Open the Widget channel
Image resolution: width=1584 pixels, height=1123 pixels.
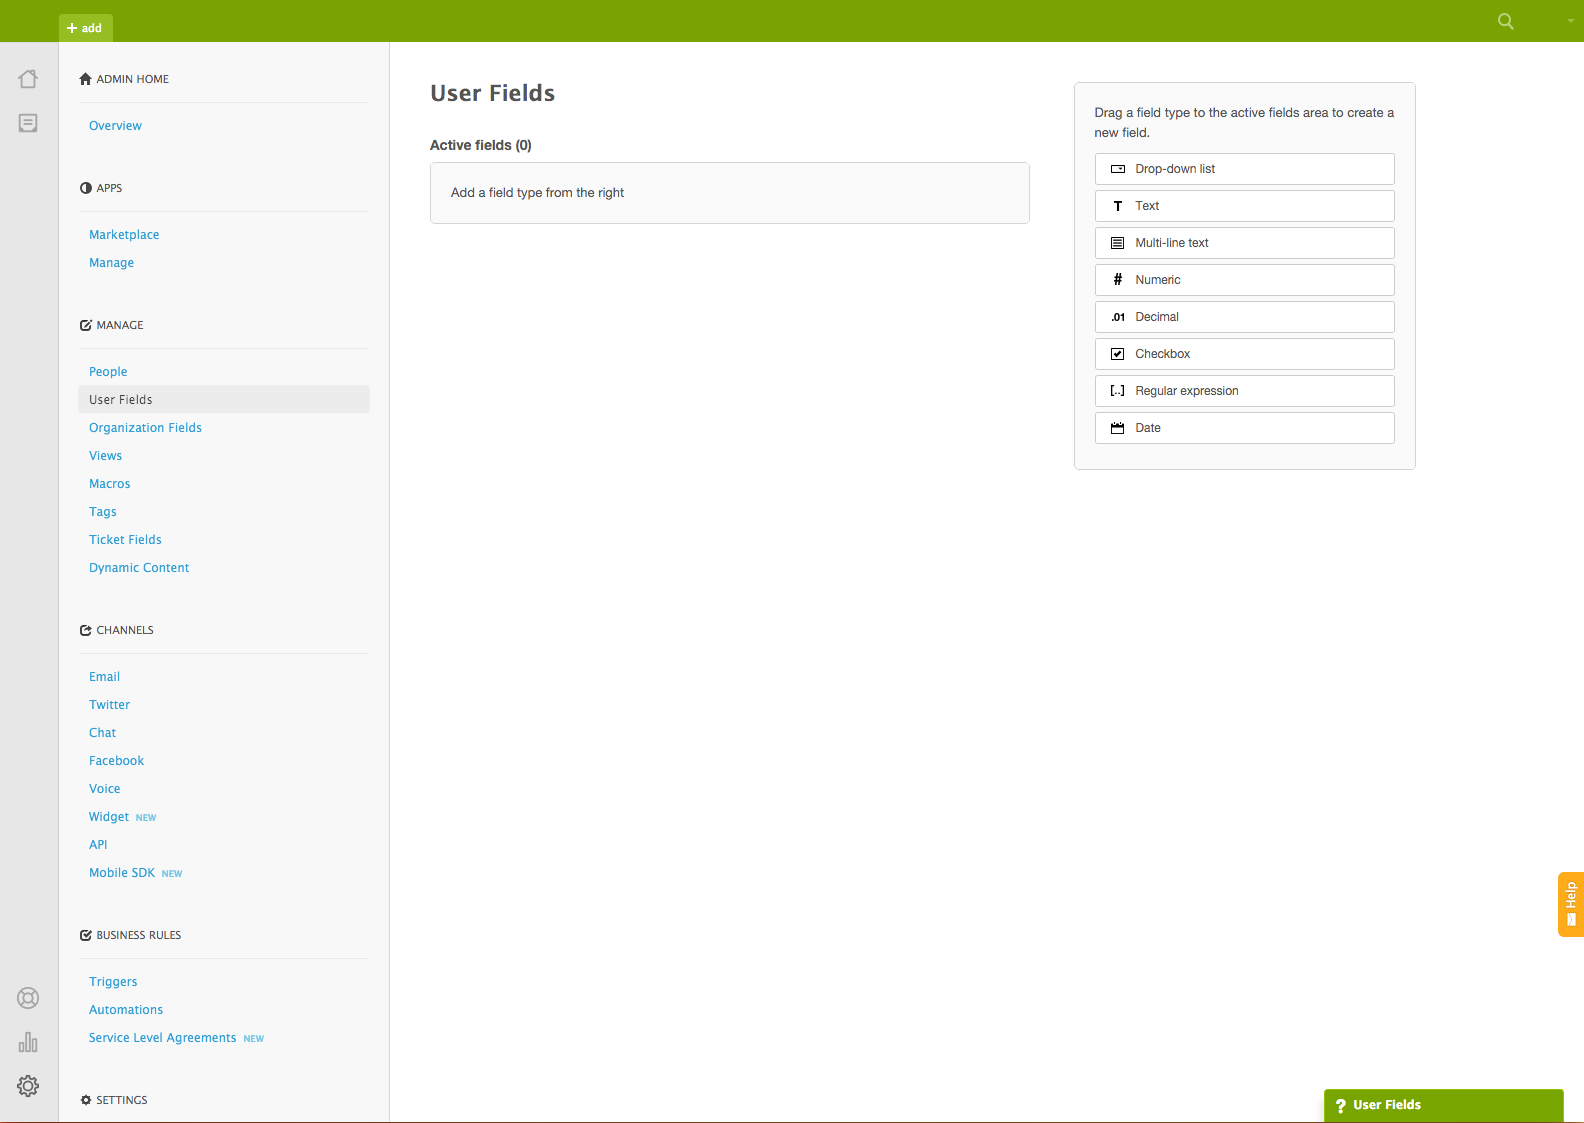[x=109, y=817]
